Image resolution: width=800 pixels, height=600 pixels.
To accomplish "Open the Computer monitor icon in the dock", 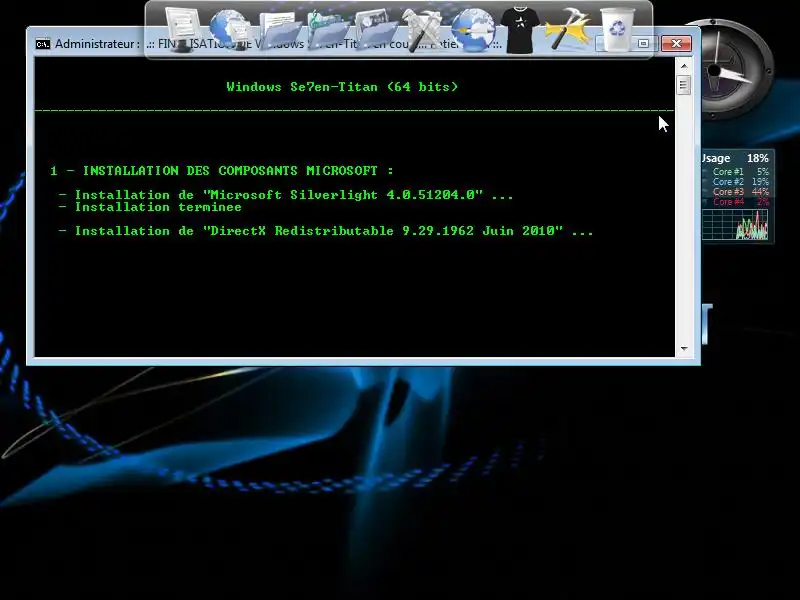I will tap(182, 30).
